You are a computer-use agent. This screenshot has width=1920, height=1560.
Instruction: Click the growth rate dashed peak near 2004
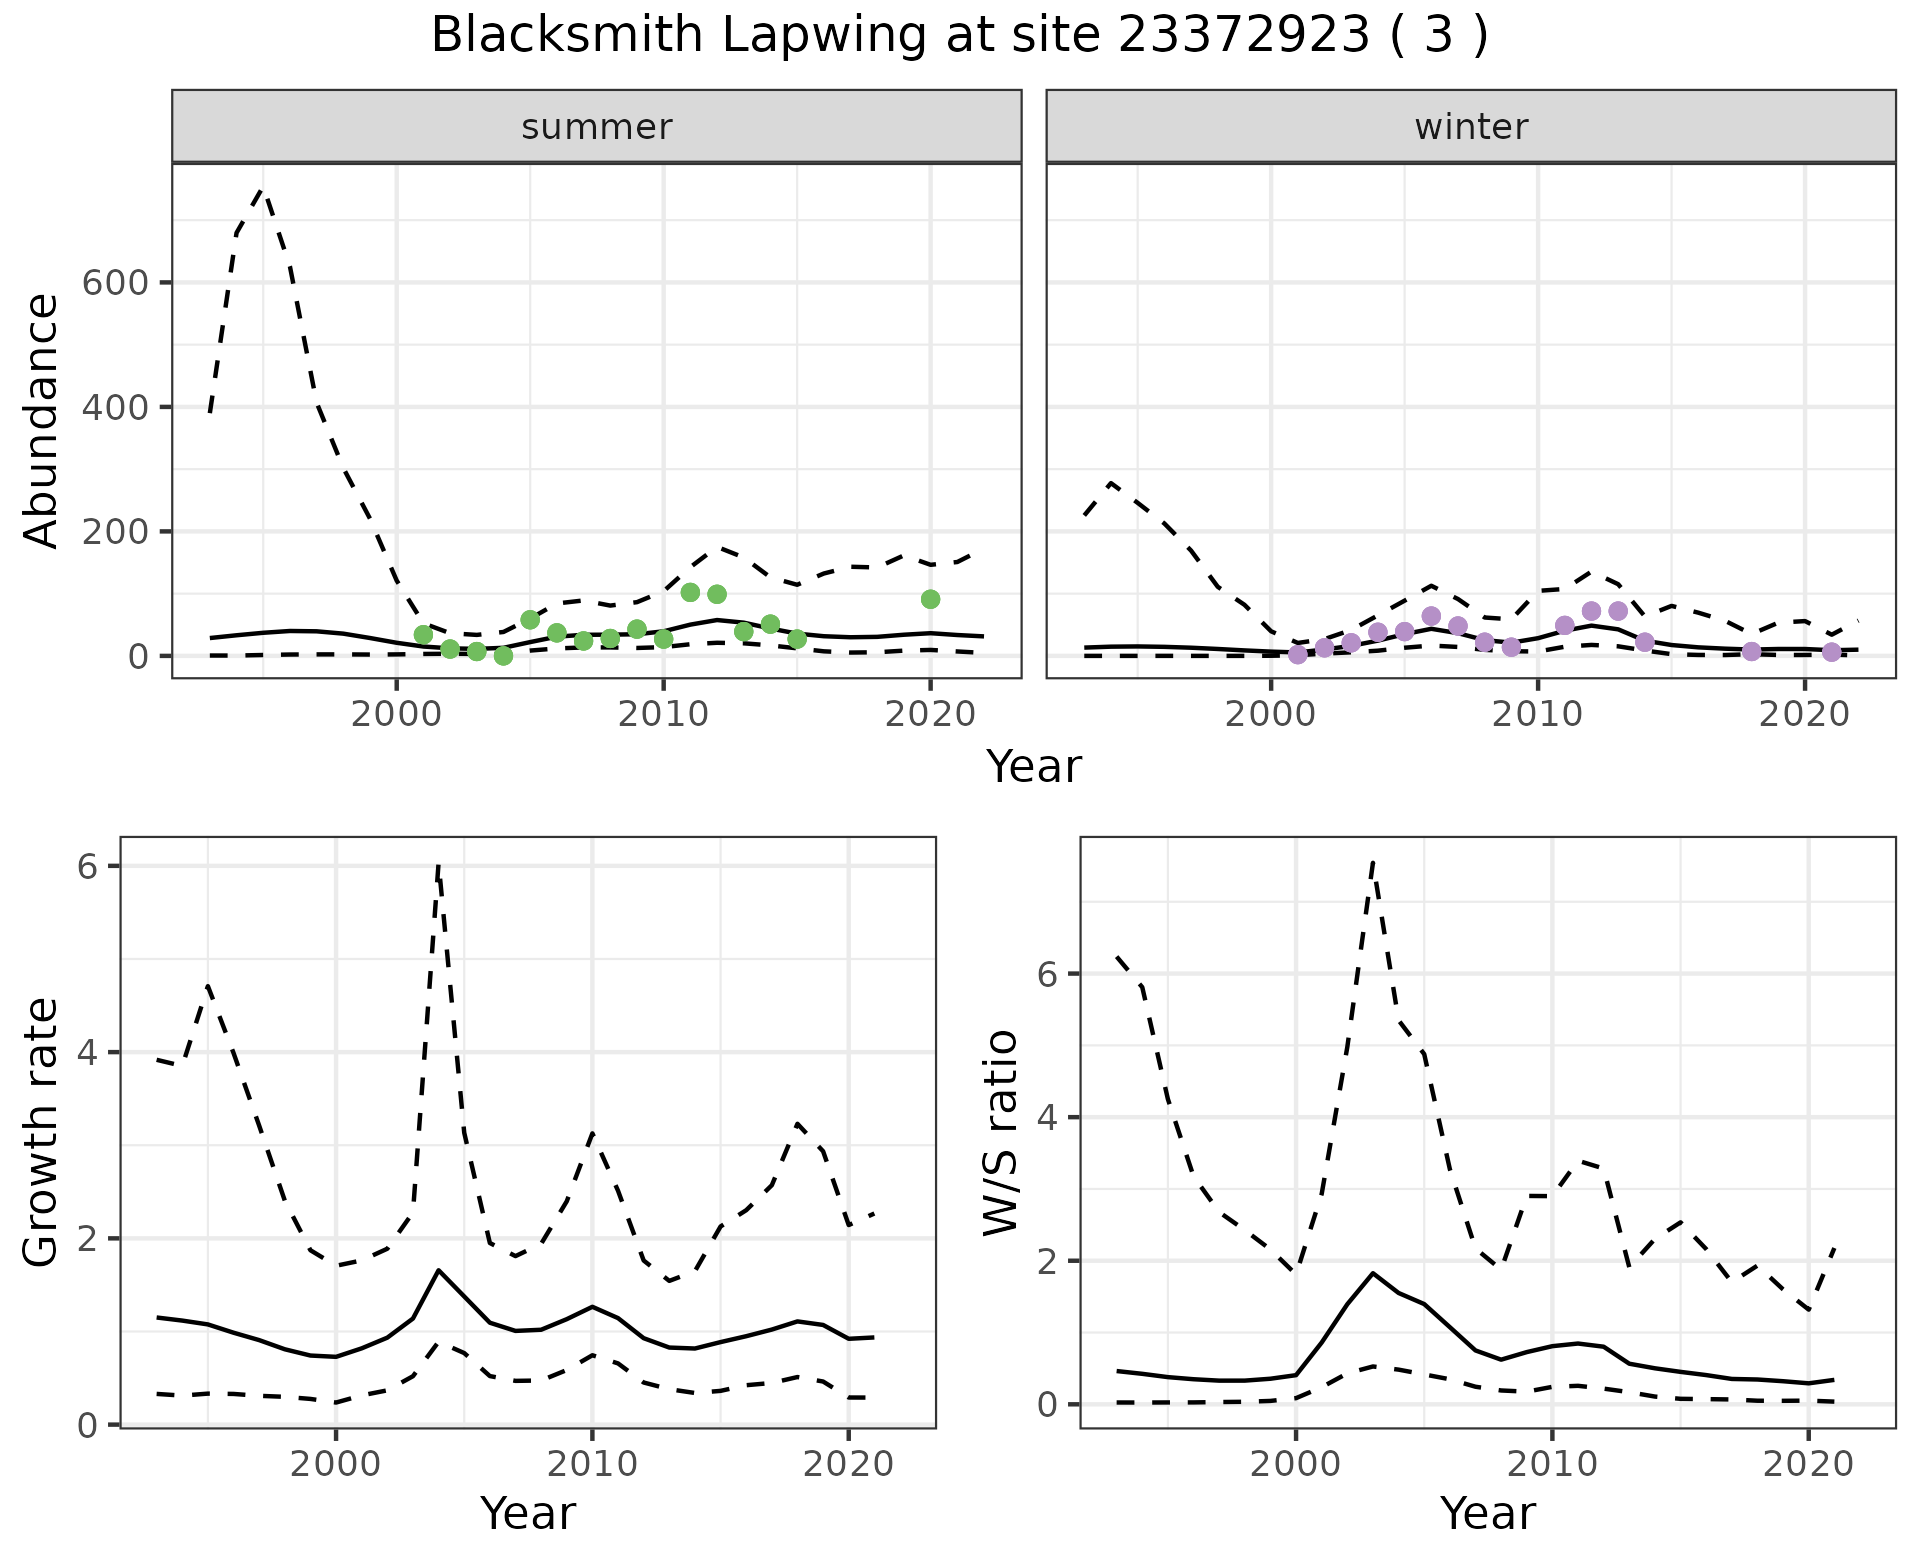click(438, 868)
